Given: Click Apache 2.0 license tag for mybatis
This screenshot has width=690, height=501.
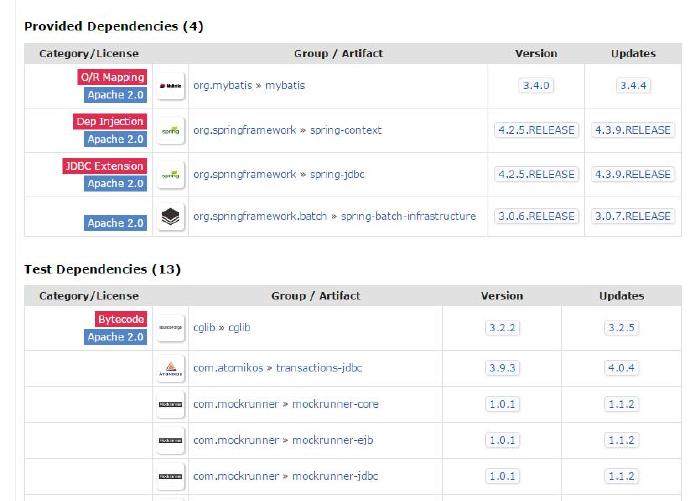Looking at the screenshot, I should (x=115, y=95).
